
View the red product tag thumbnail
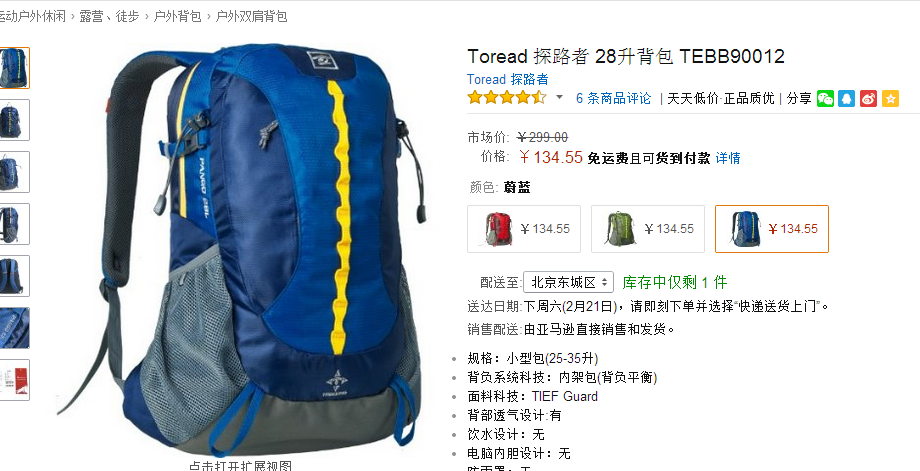point(13,379)
